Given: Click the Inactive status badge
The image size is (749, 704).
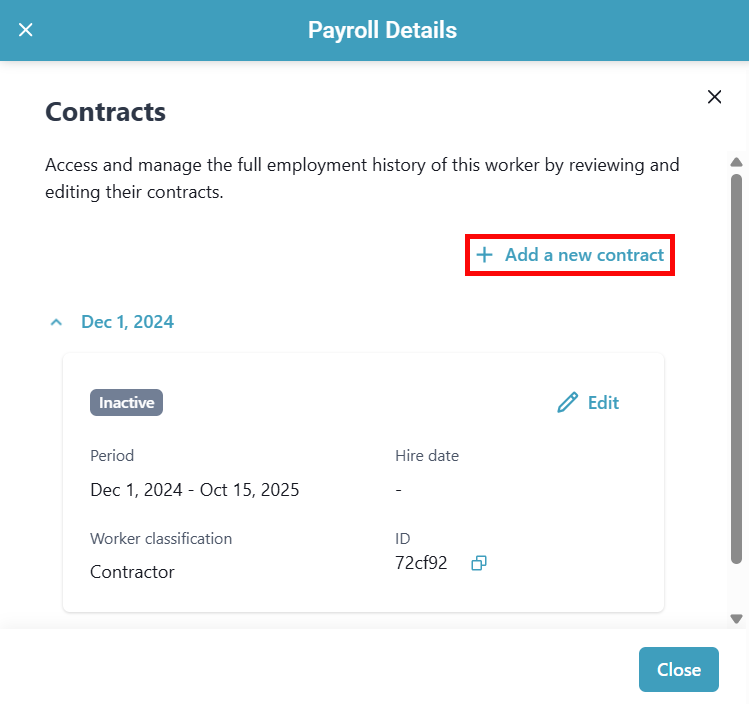Looking at the screenshot, I should pyautogui.click(x=126, y=403).
